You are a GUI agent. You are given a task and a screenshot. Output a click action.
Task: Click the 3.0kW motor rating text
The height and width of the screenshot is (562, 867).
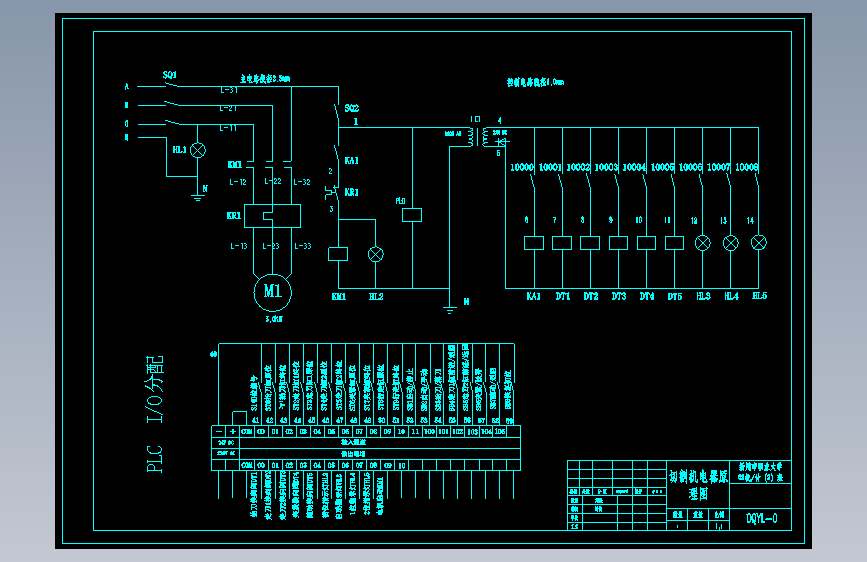point(274,319)
